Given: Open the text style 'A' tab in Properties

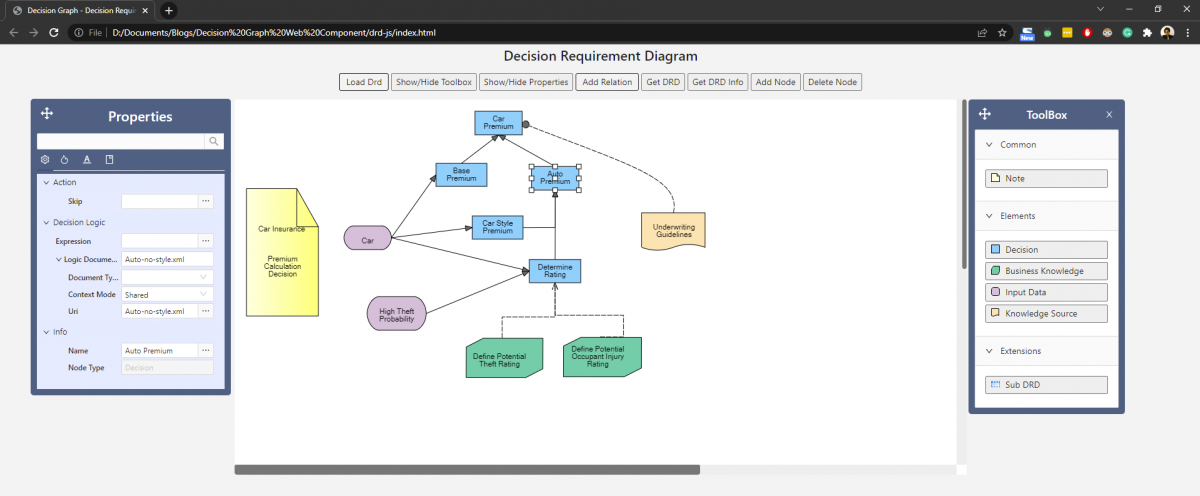Looking at the screenshot, I should click(87, 159).
